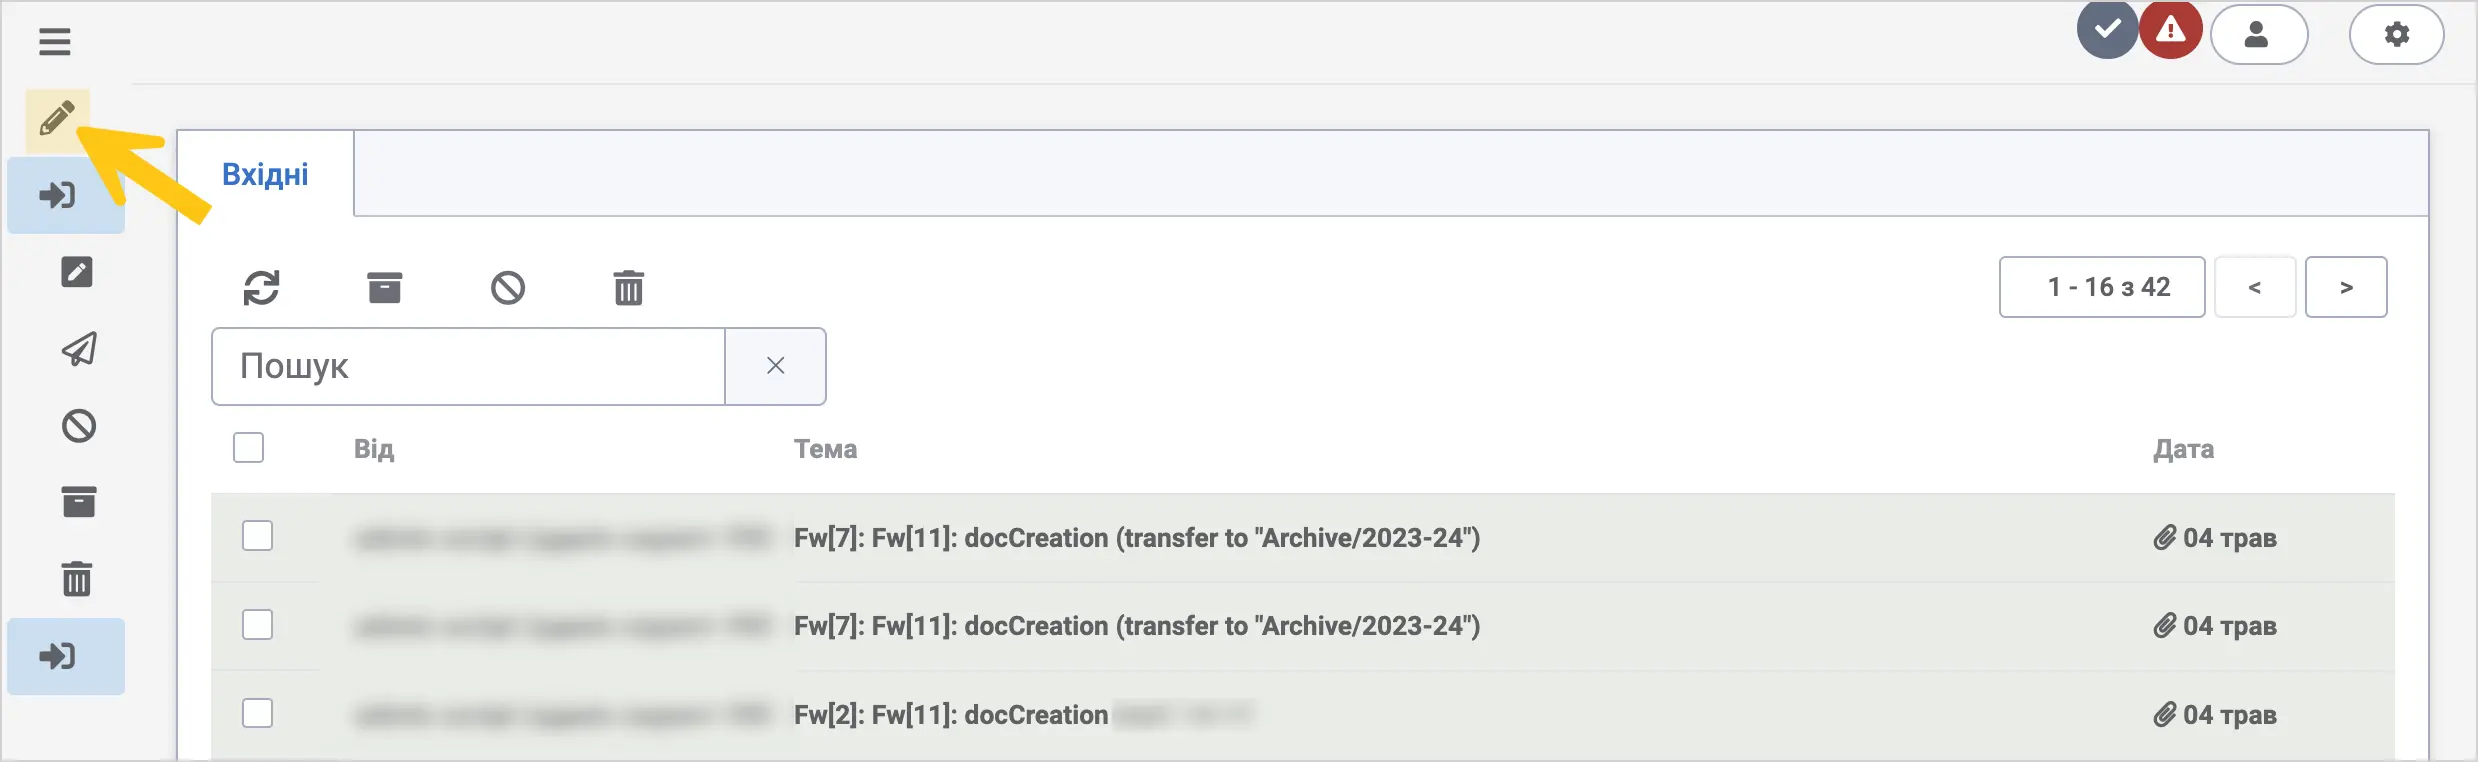Delete selected messages with trash icon
This screenshot has width=2478, height=762.
(x=629, y=288)
